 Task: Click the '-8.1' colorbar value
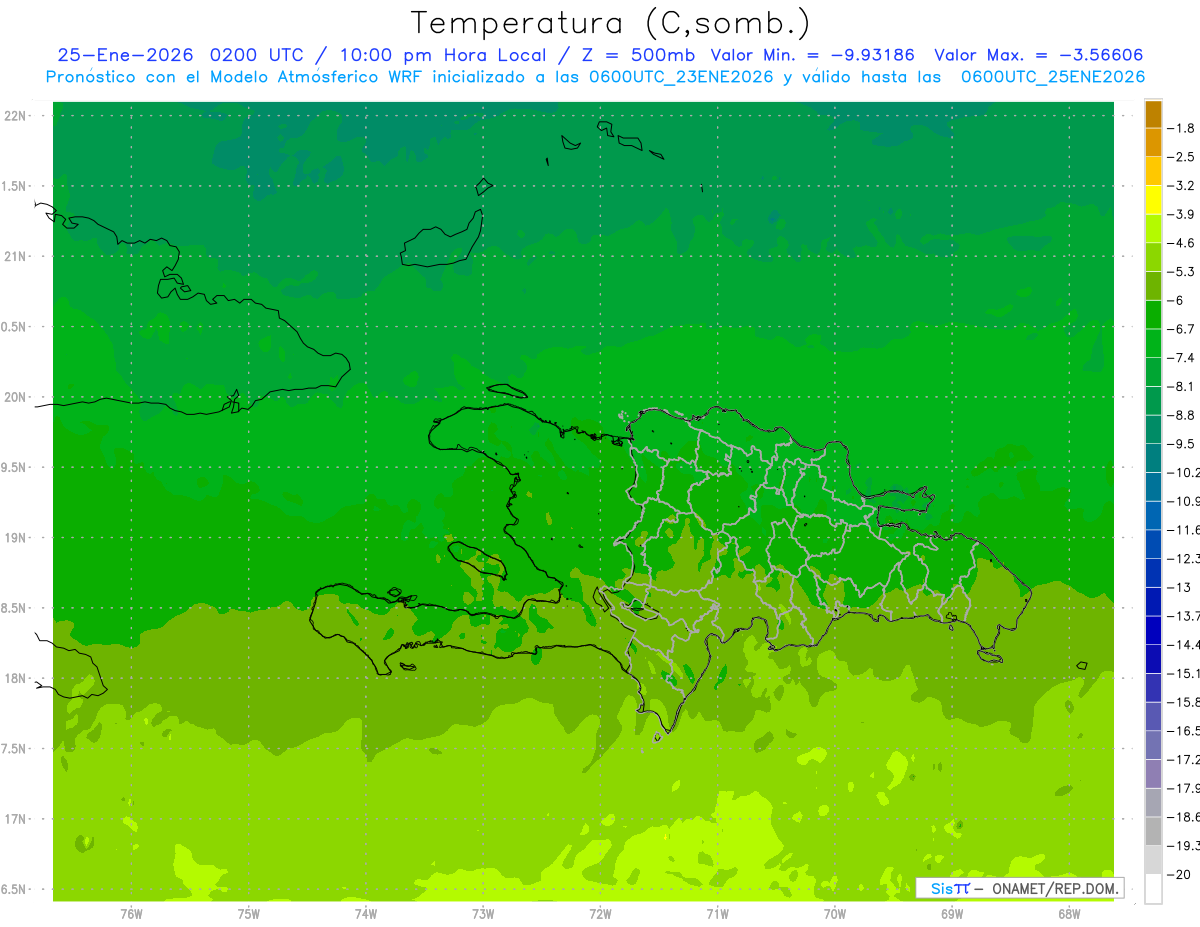(x=1182, y=386)
